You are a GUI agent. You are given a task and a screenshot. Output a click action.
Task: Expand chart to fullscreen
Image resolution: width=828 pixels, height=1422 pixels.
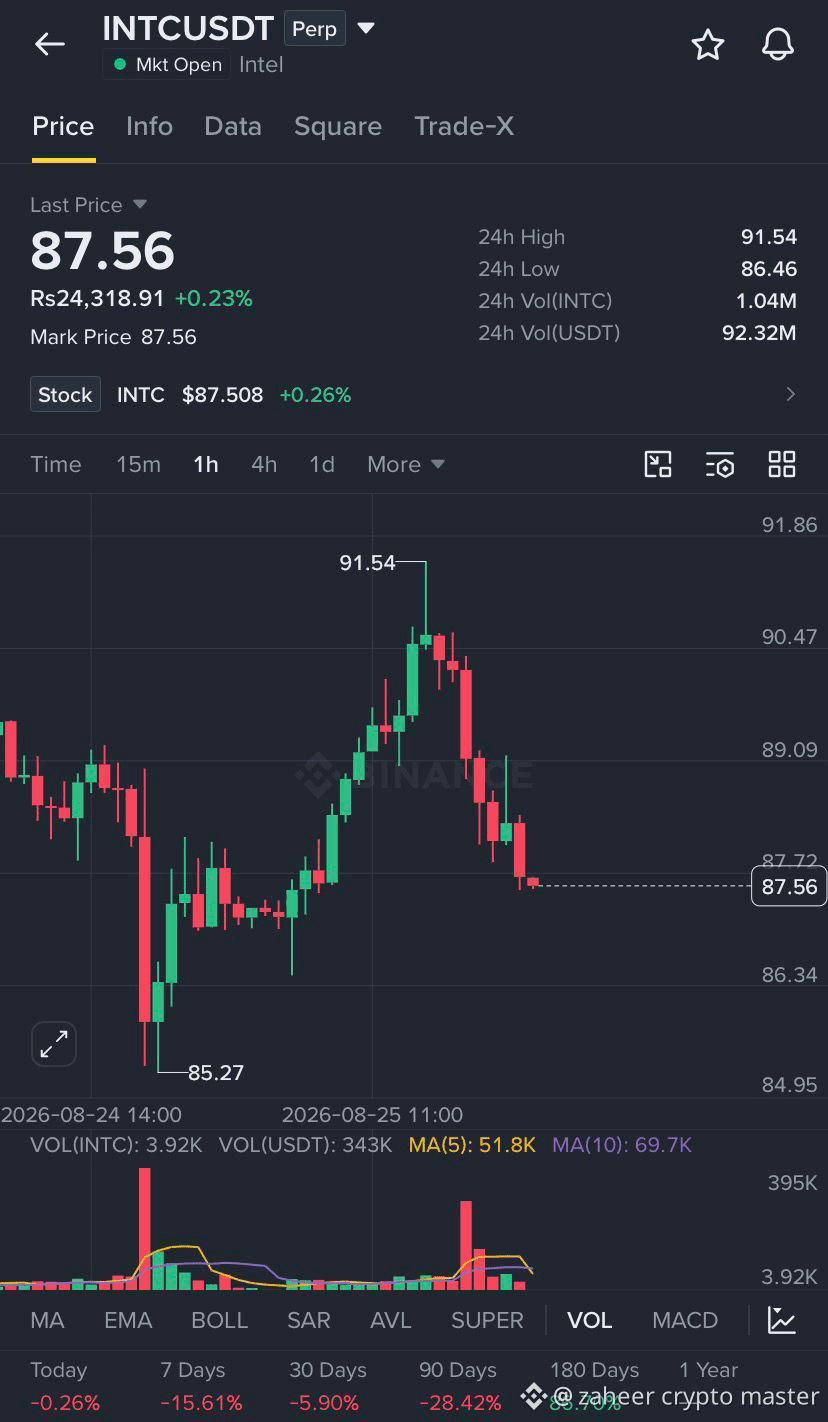tap(53, 1044)
